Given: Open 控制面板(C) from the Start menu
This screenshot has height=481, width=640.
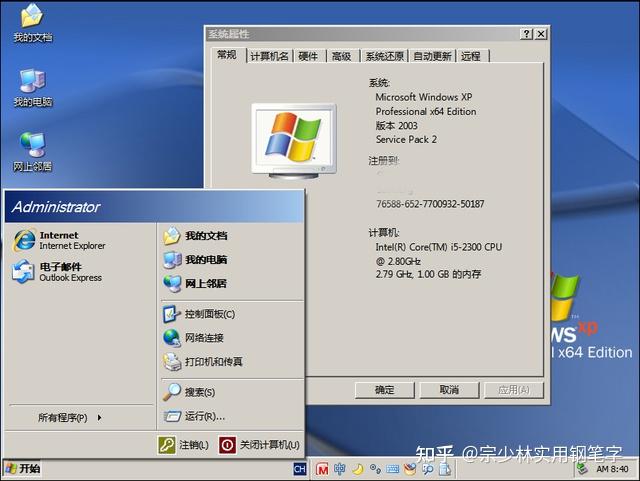Looking at the screenshot, I should pyautogui.click(x=199, y=314).
